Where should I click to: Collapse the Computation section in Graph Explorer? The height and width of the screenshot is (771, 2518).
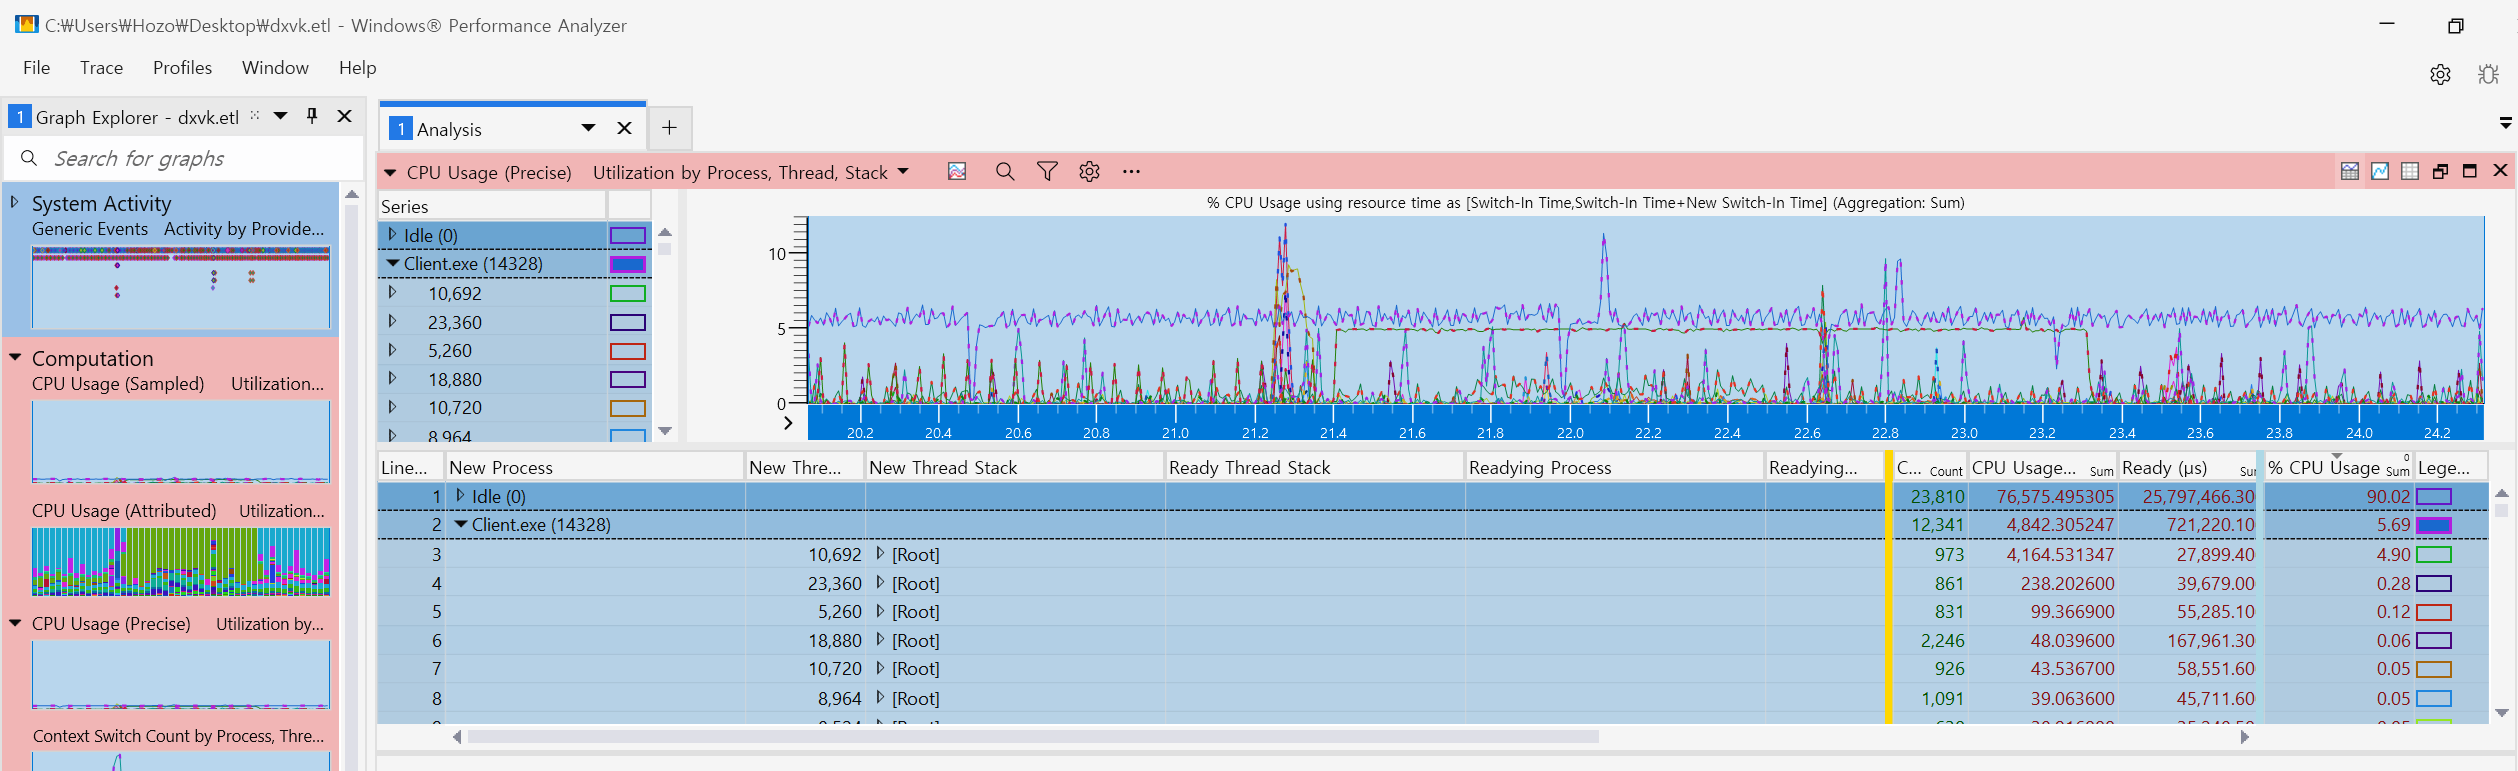coord(15,358)
